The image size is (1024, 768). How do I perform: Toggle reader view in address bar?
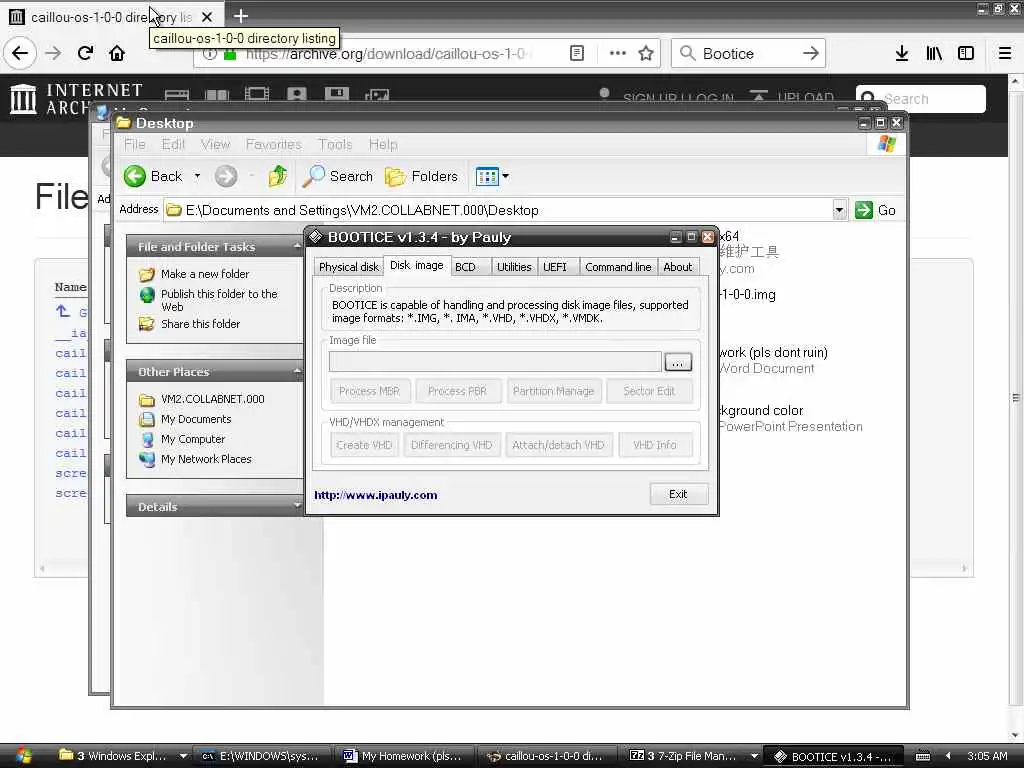(x=577, y=53)
